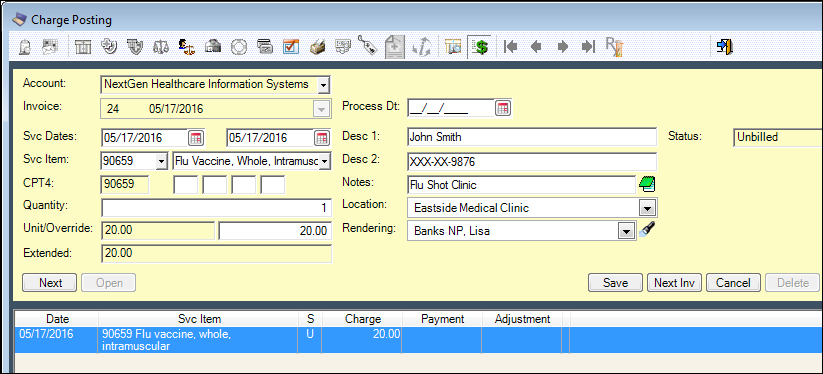The height and width of the screenshot is (374, 823).
Task: Expand the Invoice dropdown arrow
Action: click(x=321, y=109)
